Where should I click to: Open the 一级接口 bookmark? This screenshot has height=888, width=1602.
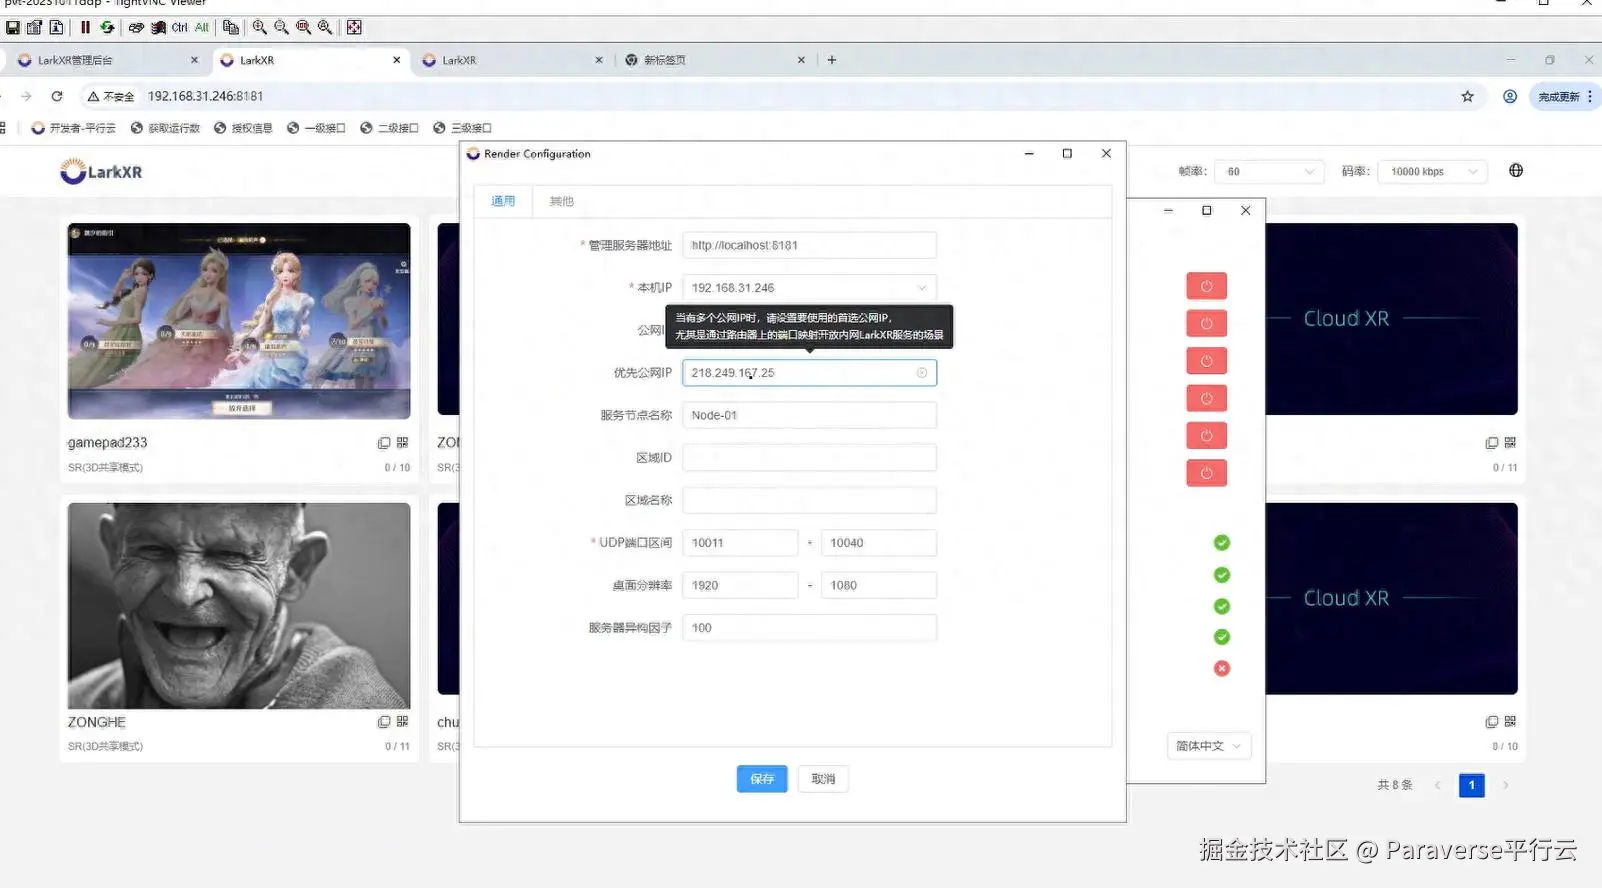click(x=316, y=128)
